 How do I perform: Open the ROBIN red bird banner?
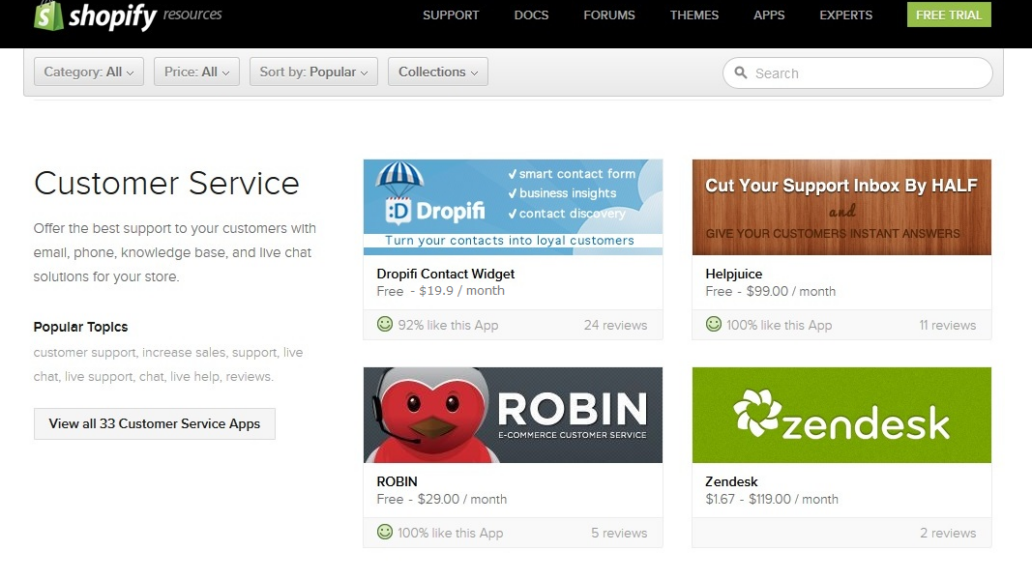pyautogui.click(x=512, y=415)
